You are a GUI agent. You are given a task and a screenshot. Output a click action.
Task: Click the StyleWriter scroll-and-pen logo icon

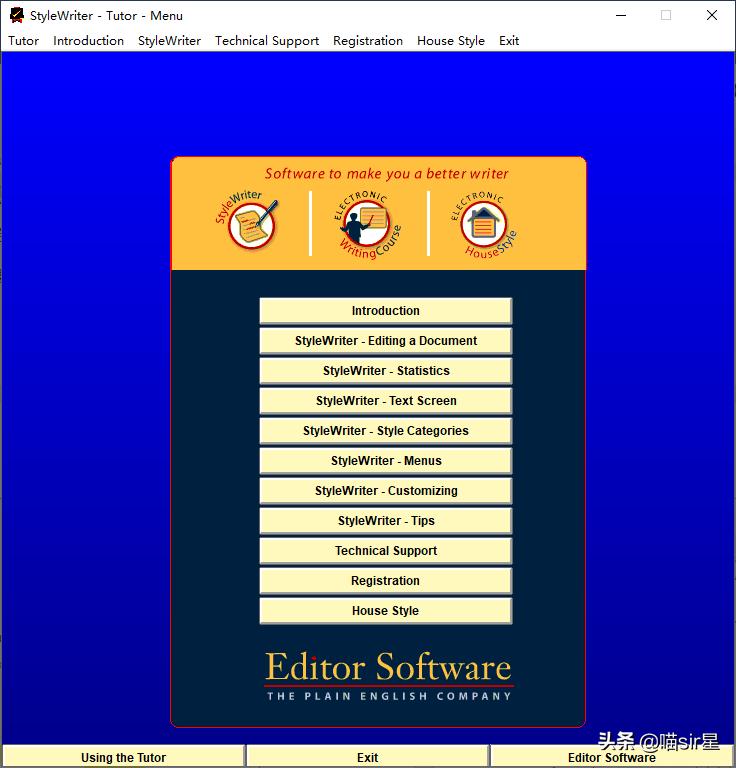coord(247,220)
